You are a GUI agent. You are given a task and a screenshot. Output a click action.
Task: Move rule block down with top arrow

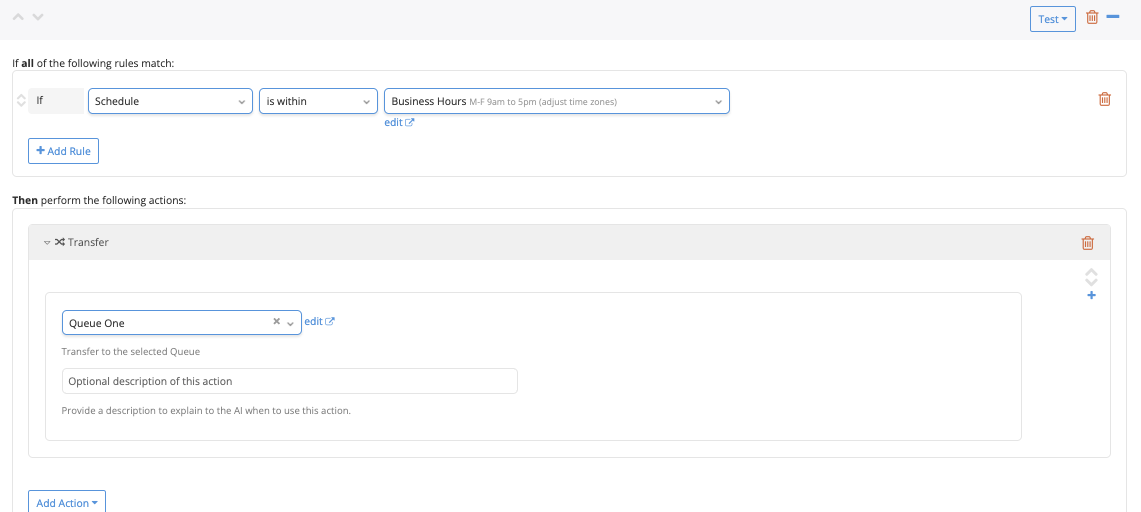point(38,16)
